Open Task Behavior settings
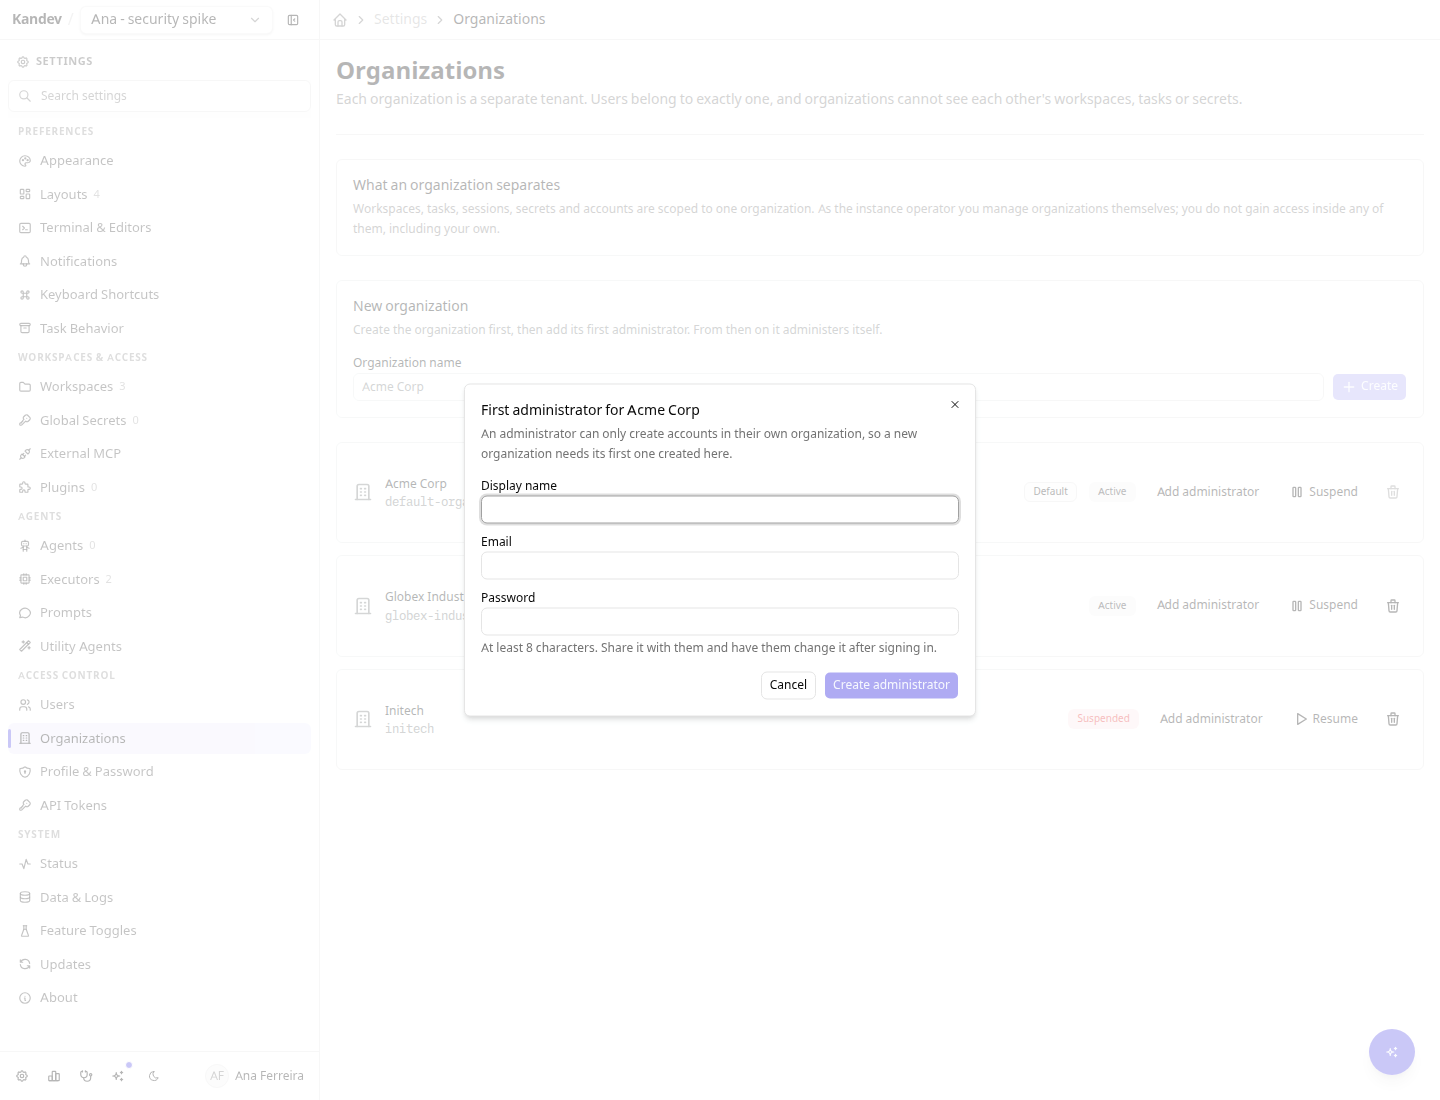The image size is (1440, 1100). click(160, 329)
